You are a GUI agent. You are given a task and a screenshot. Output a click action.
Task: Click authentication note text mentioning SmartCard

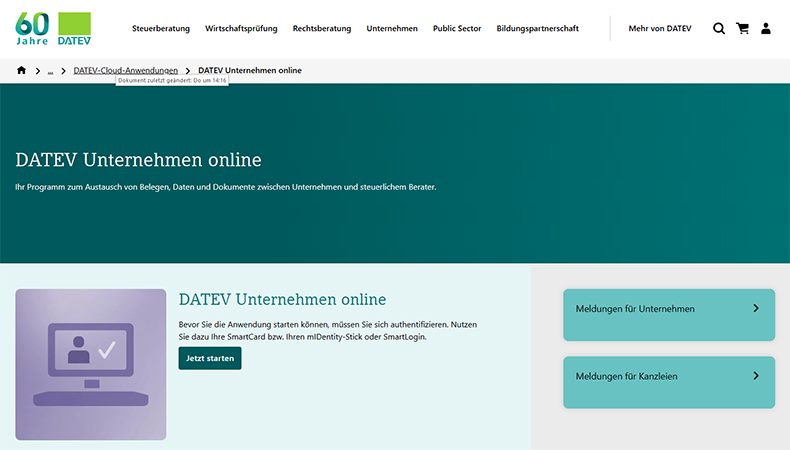(x=327, y=331)
